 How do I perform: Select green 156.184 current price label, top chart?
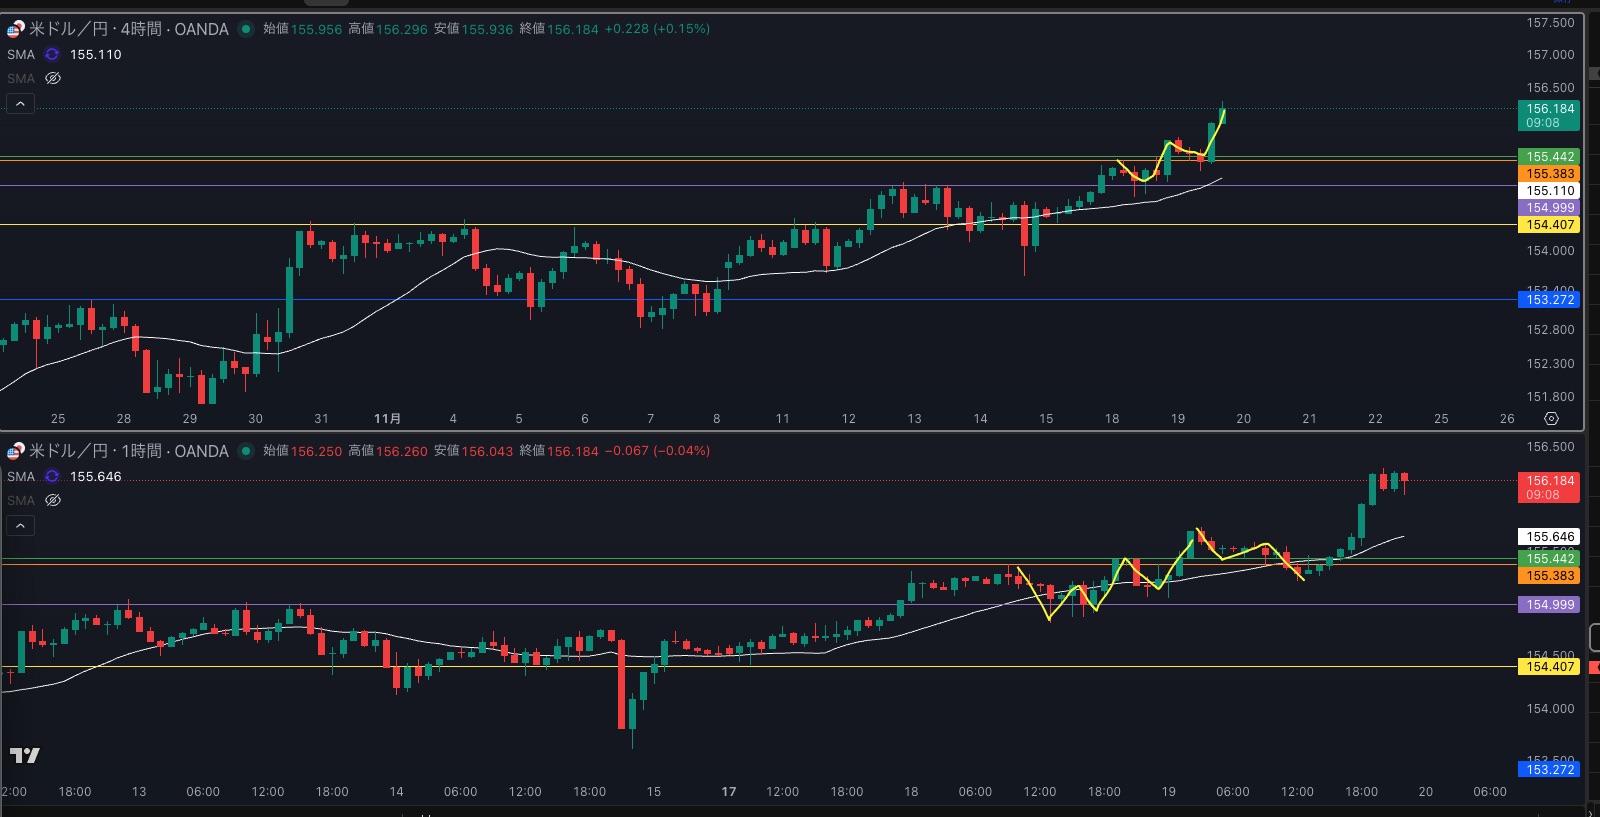(1549, 115)
